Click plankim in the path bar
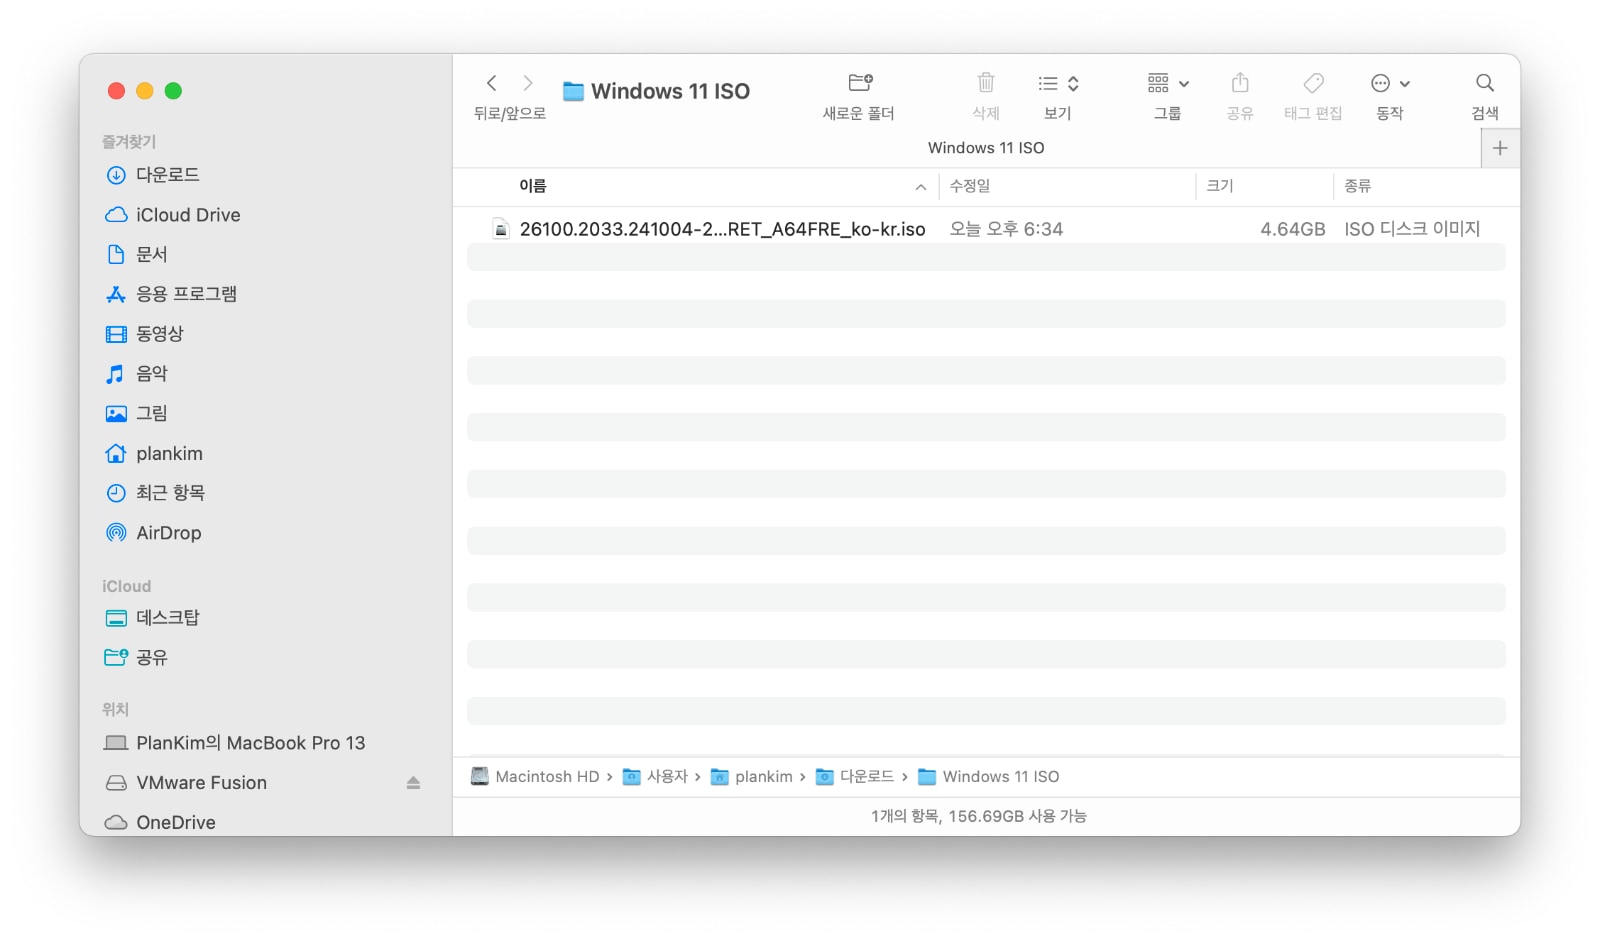Viewport: 1600px width, 941px height. [x=752, y=777]
